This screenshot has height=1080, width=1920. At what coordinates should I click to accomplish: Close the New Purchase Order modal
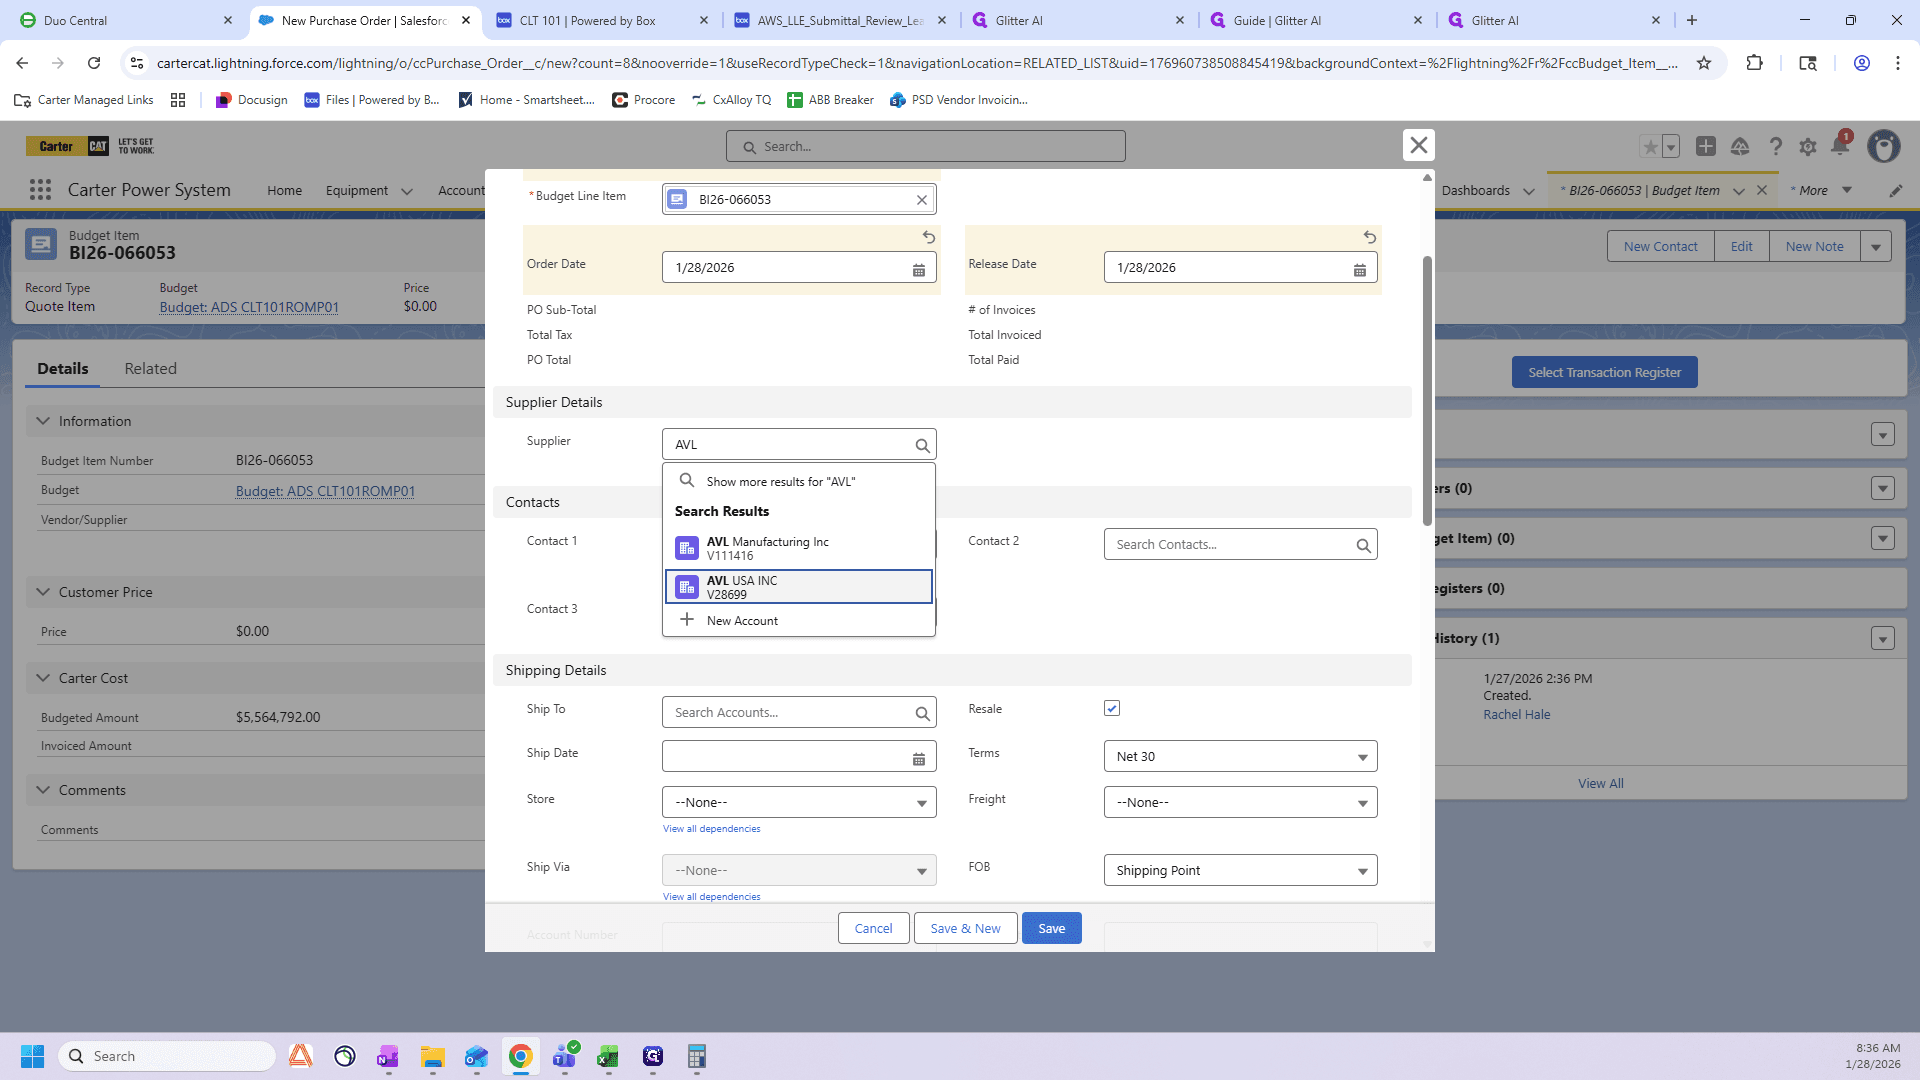point(1418,145)
